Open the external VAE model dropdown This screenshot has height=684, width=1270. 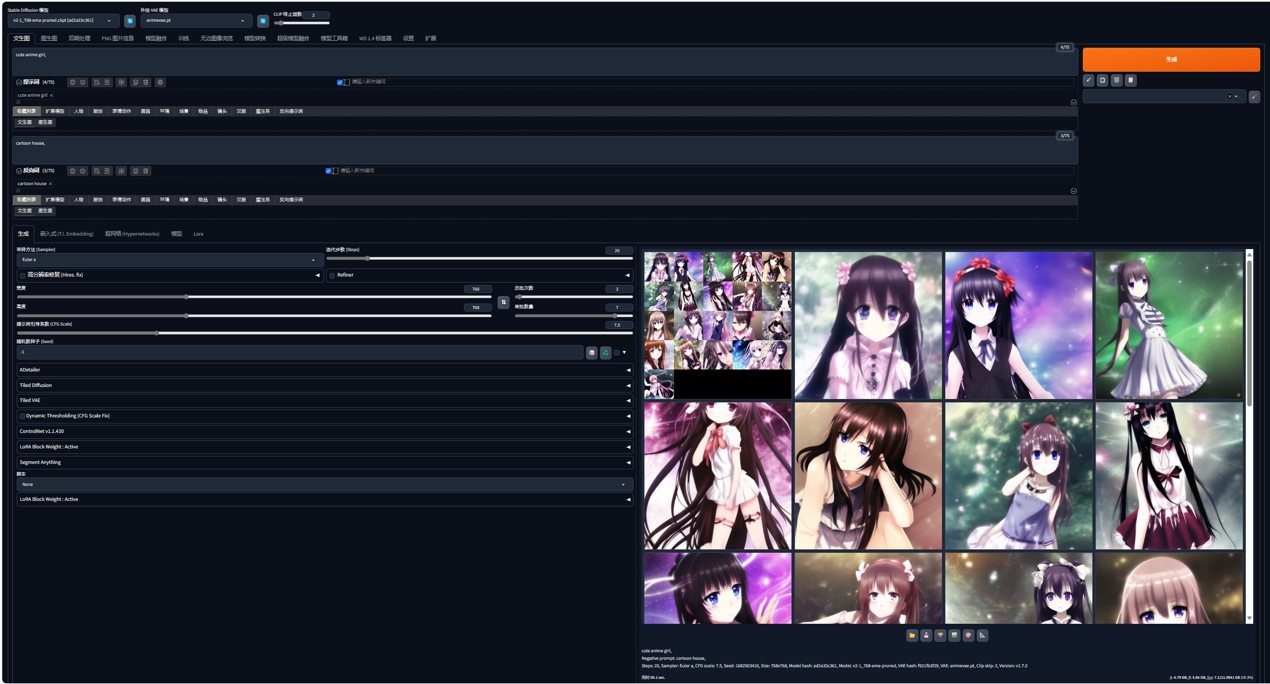point(197,20)
